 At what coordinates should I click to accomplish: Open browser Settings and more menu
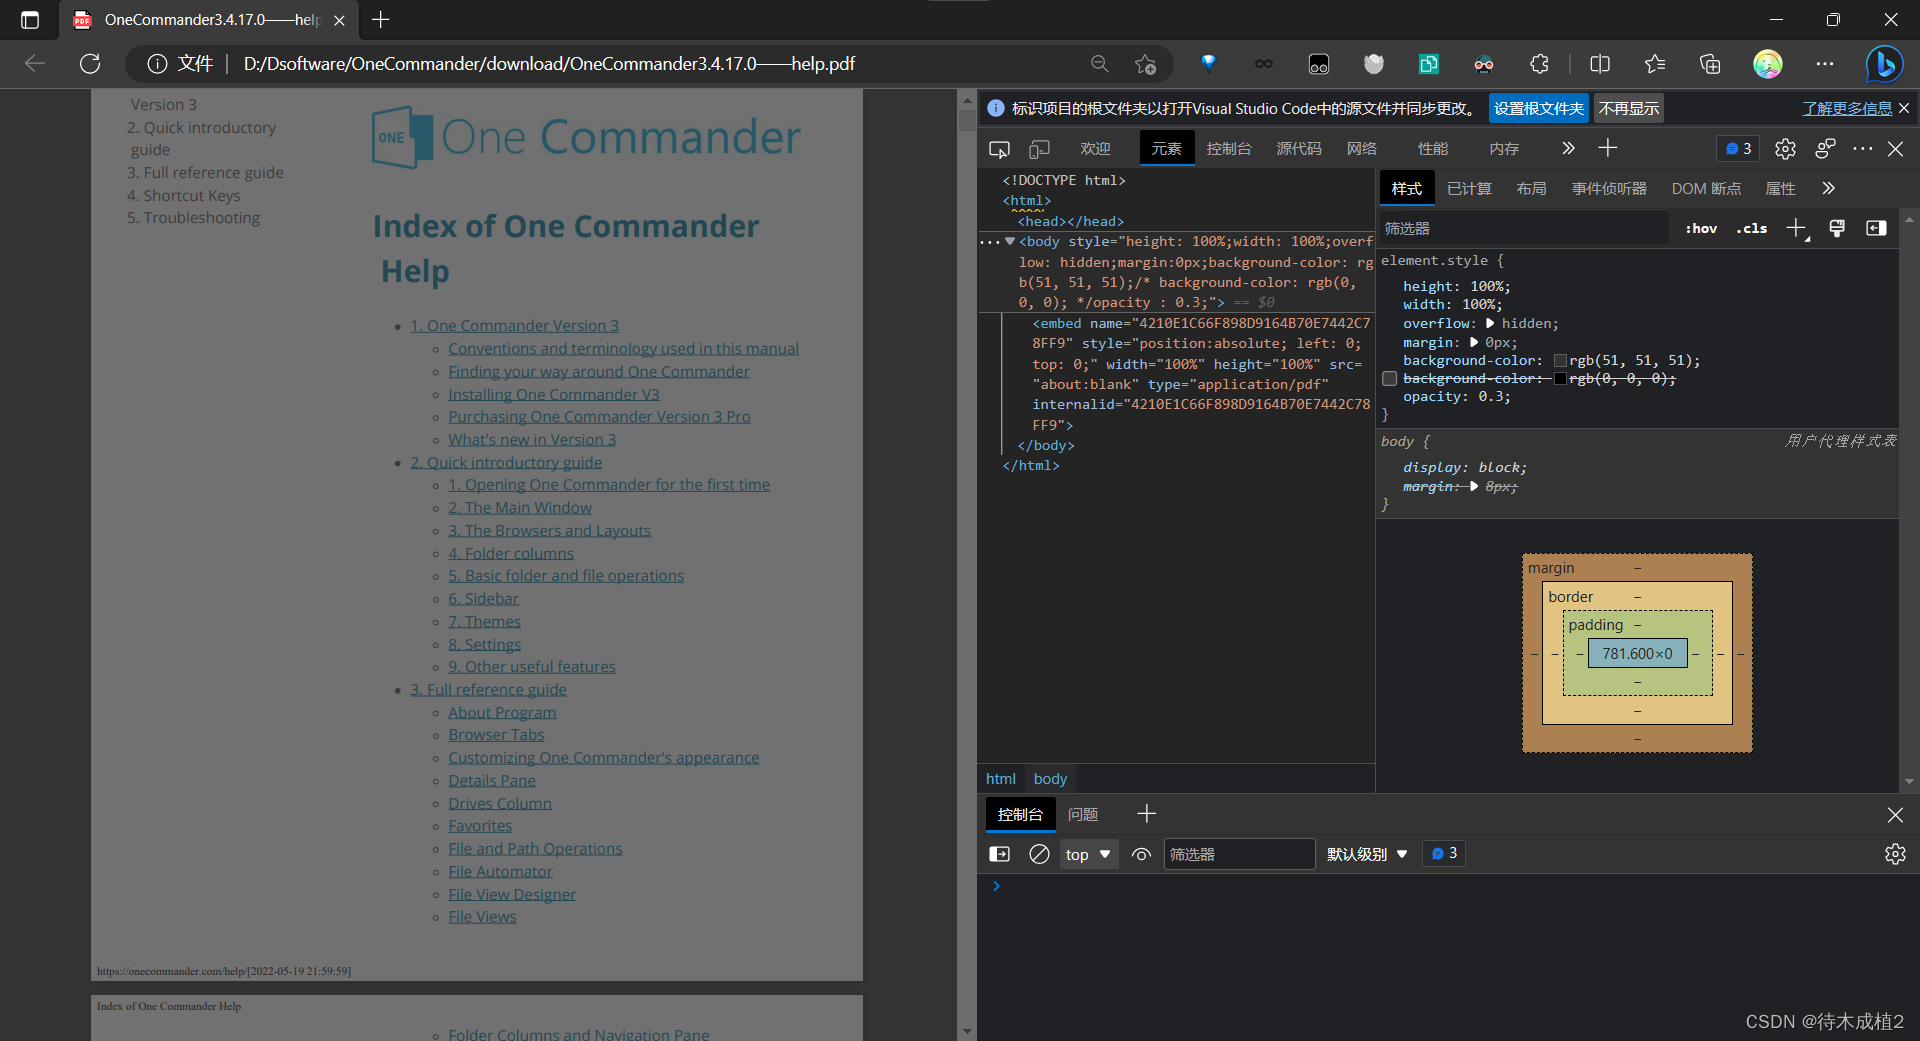[1825, 64]
